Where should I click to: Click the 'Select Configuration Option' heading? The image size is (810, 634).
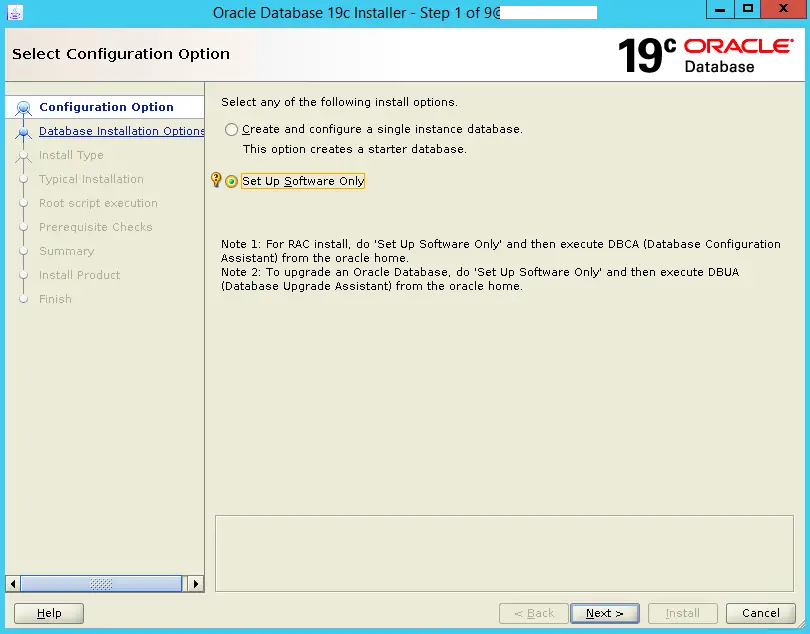click(x=121, y=54)
